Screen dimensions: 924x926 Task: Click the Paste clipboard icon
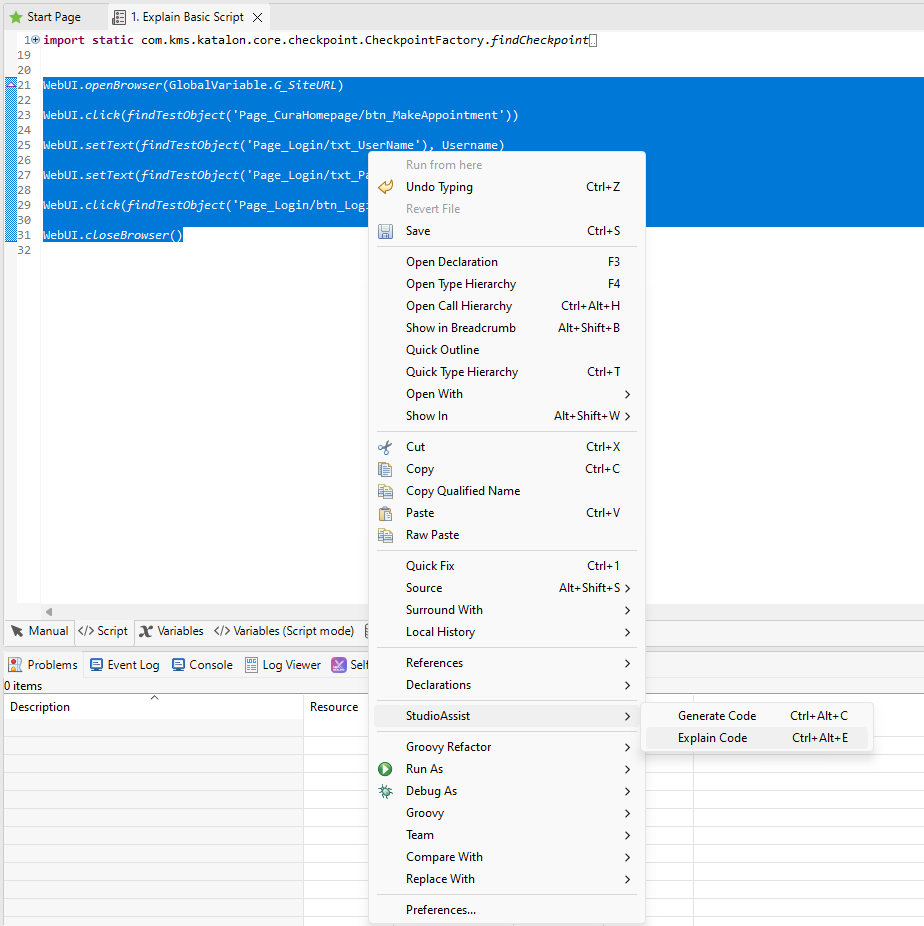click(385, 513)
